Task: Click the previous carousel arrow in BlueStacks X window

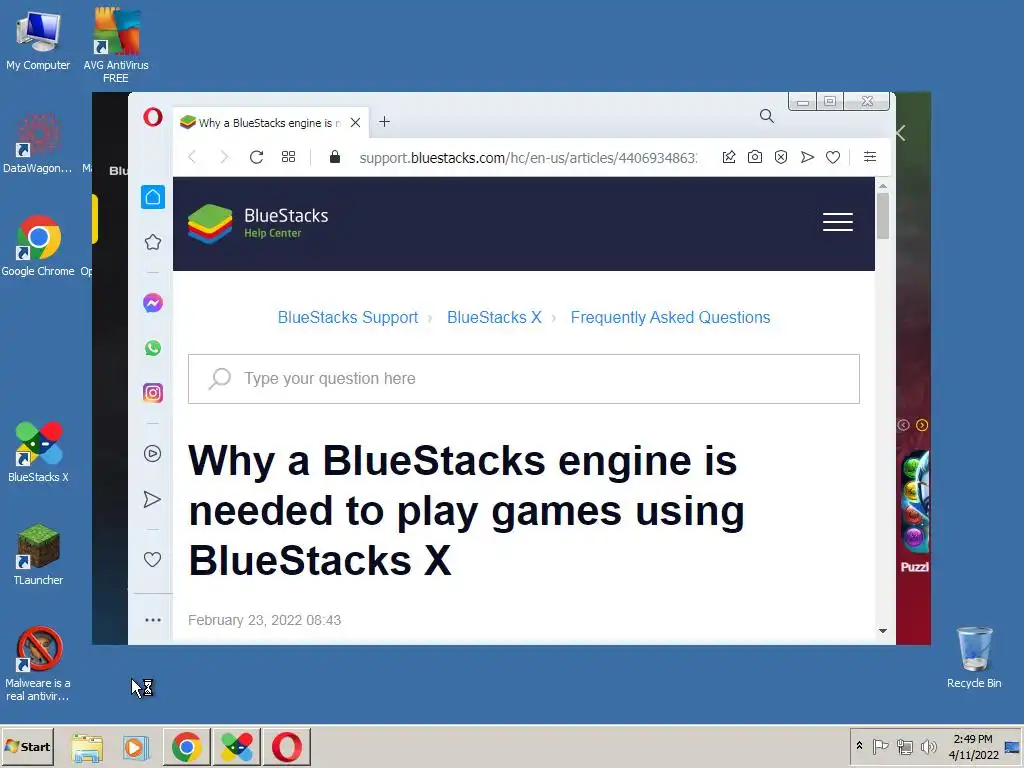Action: tap(903, 425)
